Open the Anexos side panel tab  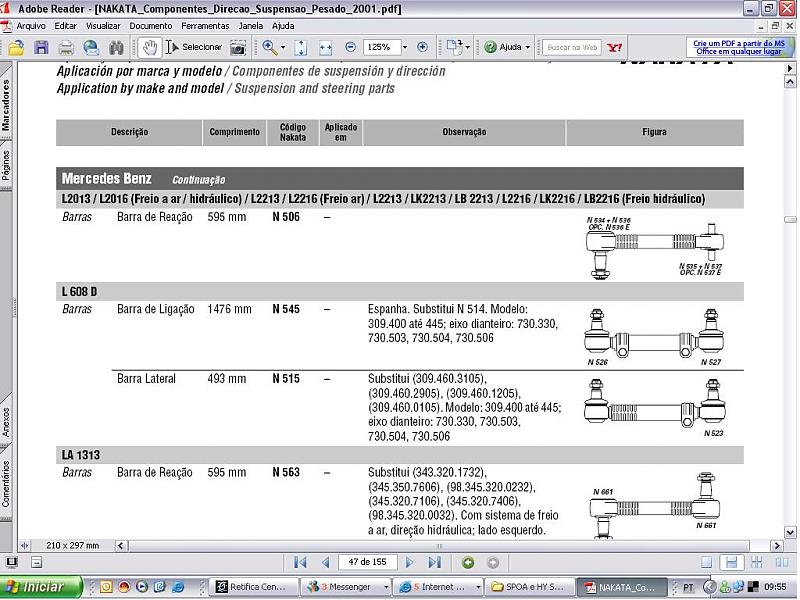6,421
